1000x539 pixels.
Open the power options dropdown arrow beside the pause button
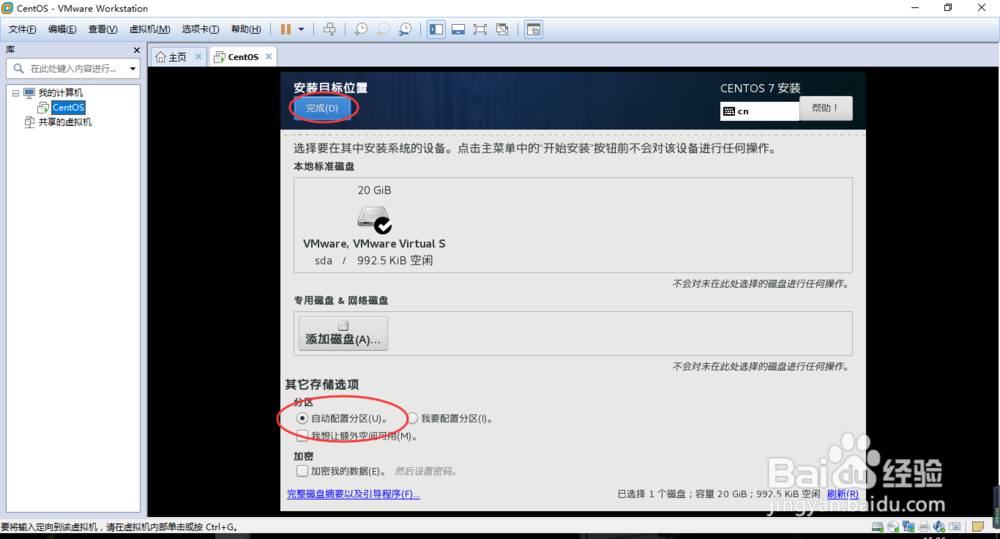point(301,29)
